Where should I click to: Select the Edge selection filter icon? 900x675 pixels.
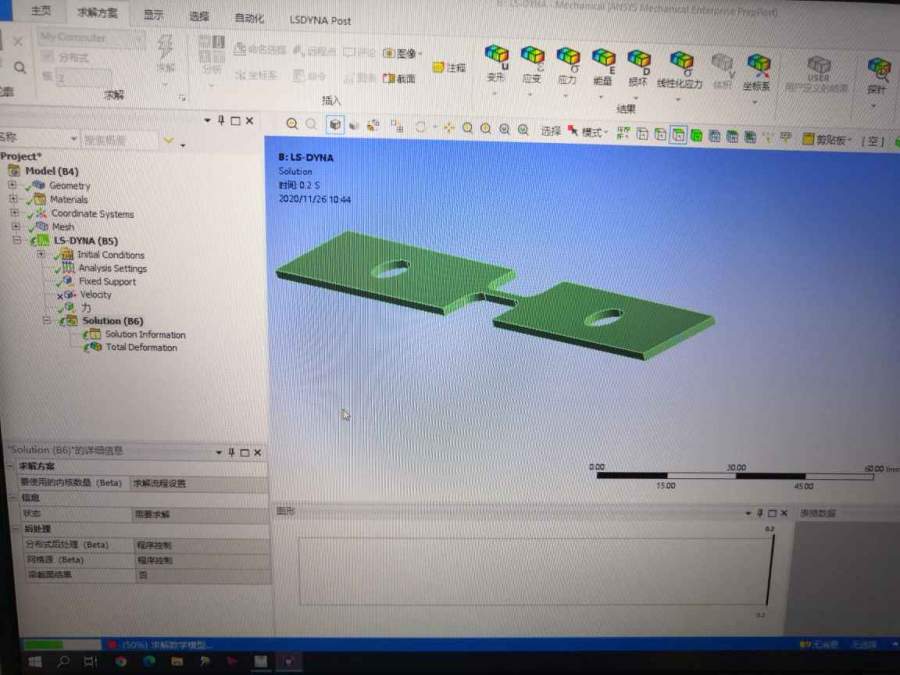660,134
